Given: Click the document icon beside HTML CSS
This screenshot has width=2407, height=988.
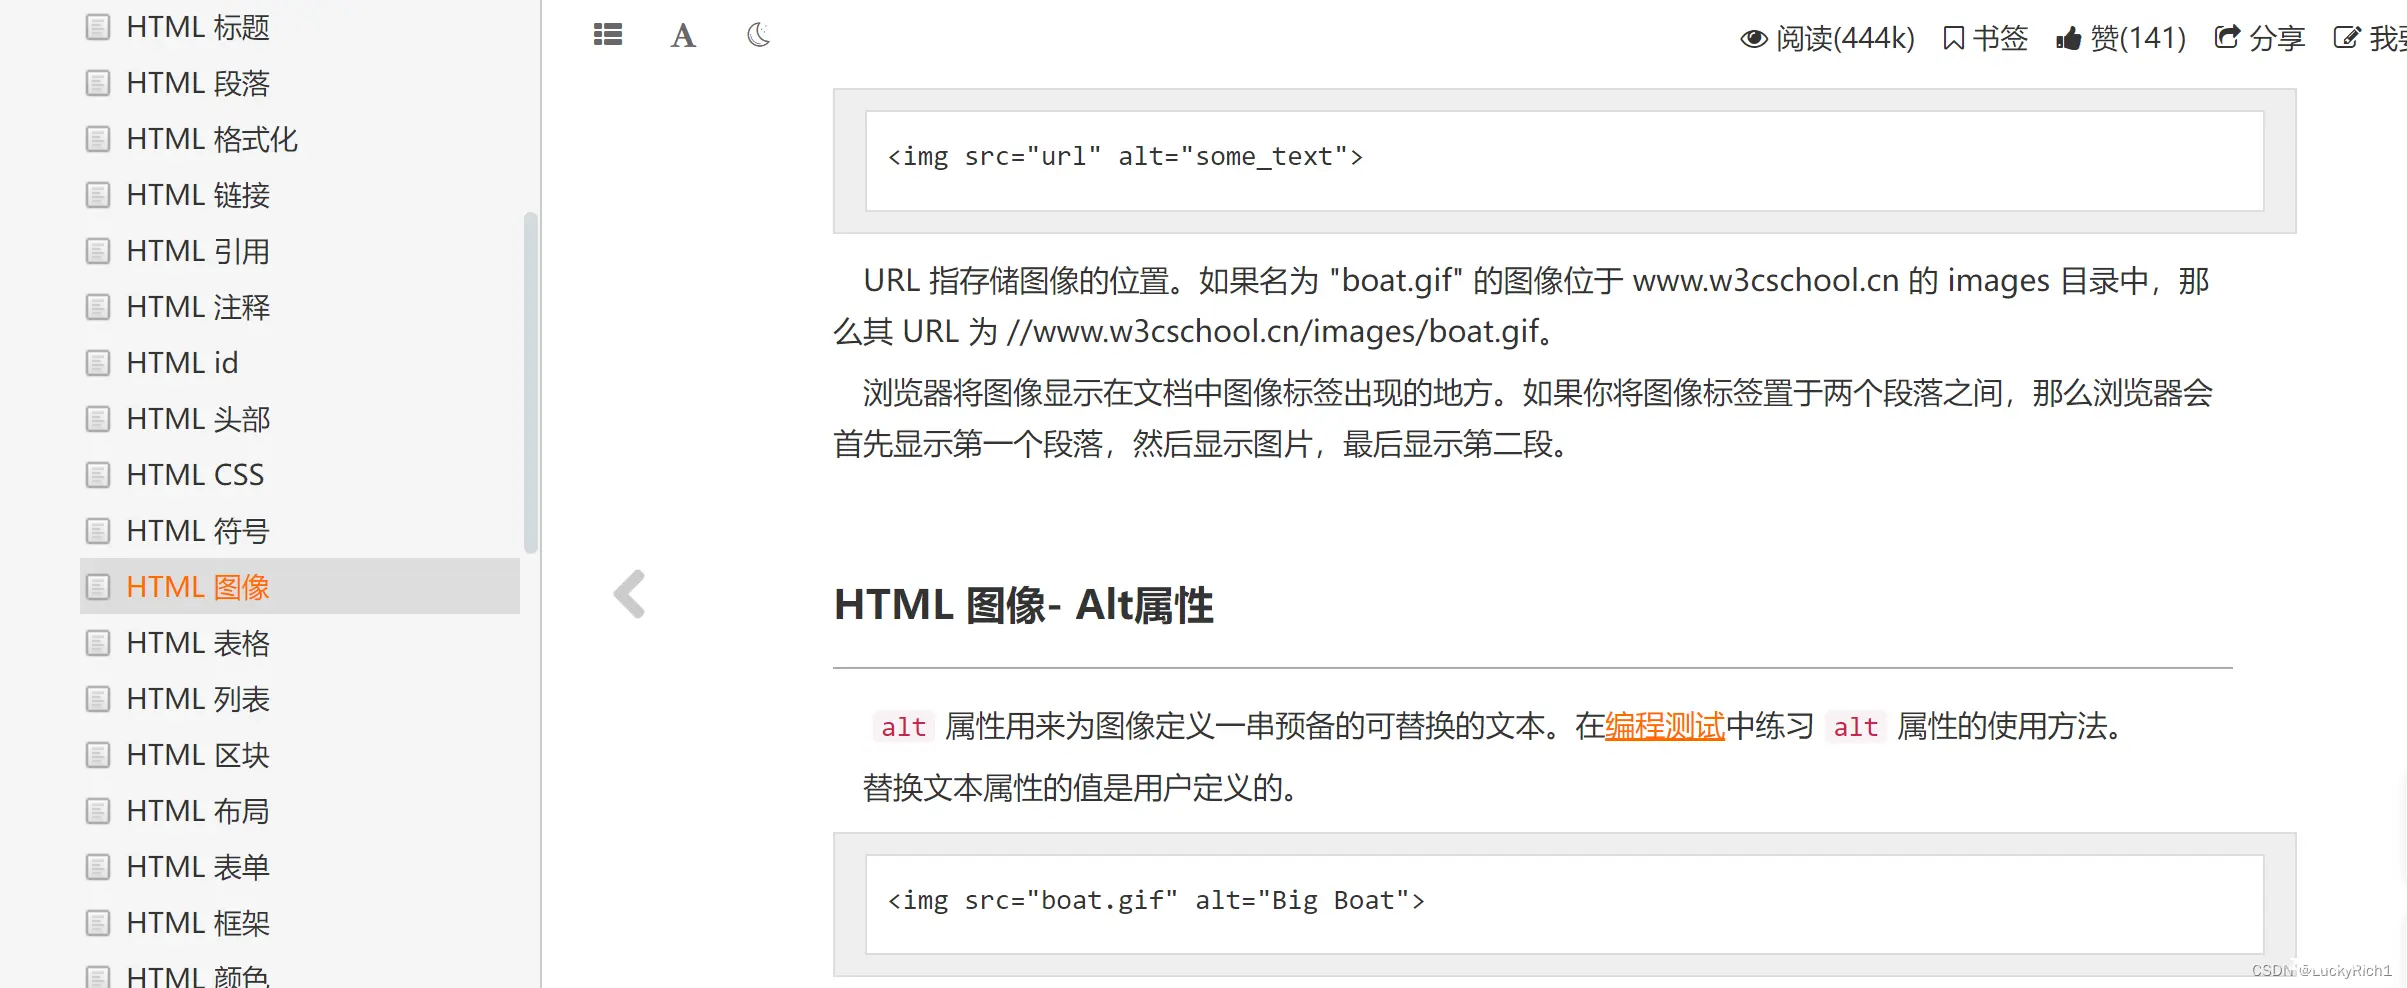Looking at the screenshot, I should tap(98, 475).
